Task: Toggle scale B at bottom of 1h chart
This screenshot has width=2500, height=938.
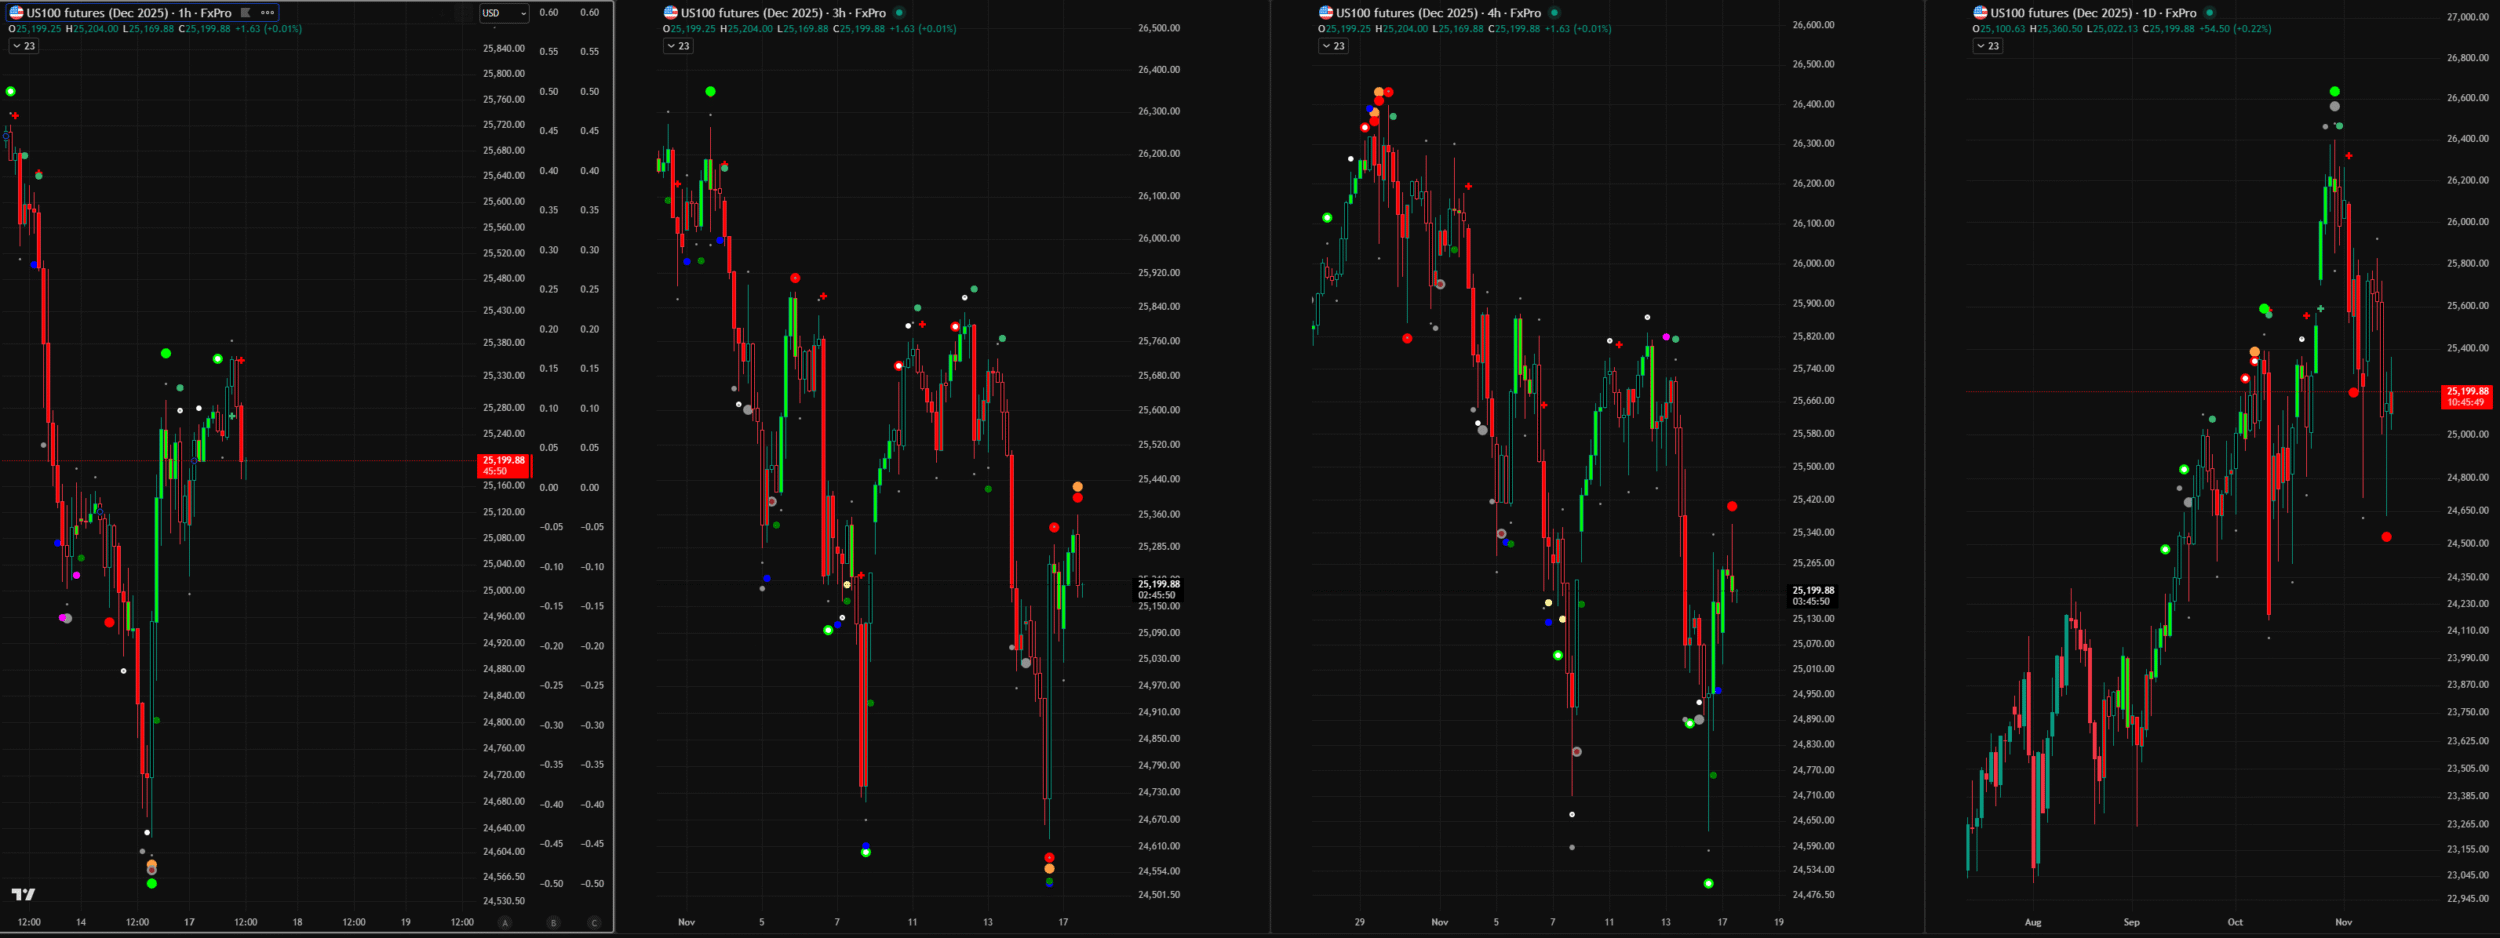Action: click(553, 922)
